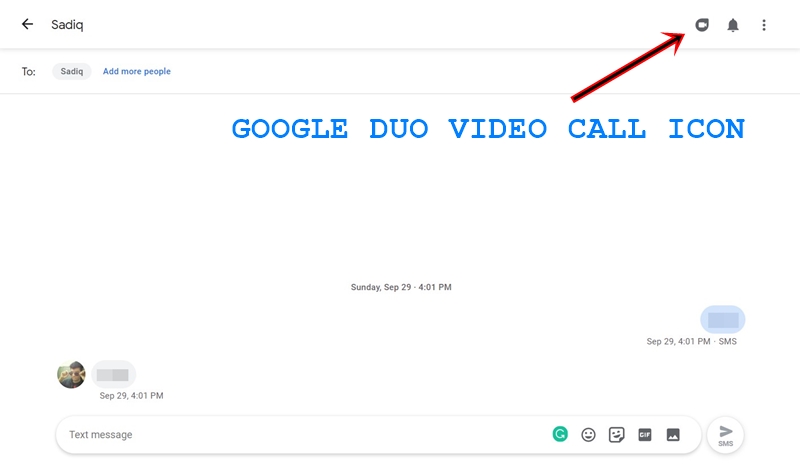Attach an image using the picture icon

(673, 435)
